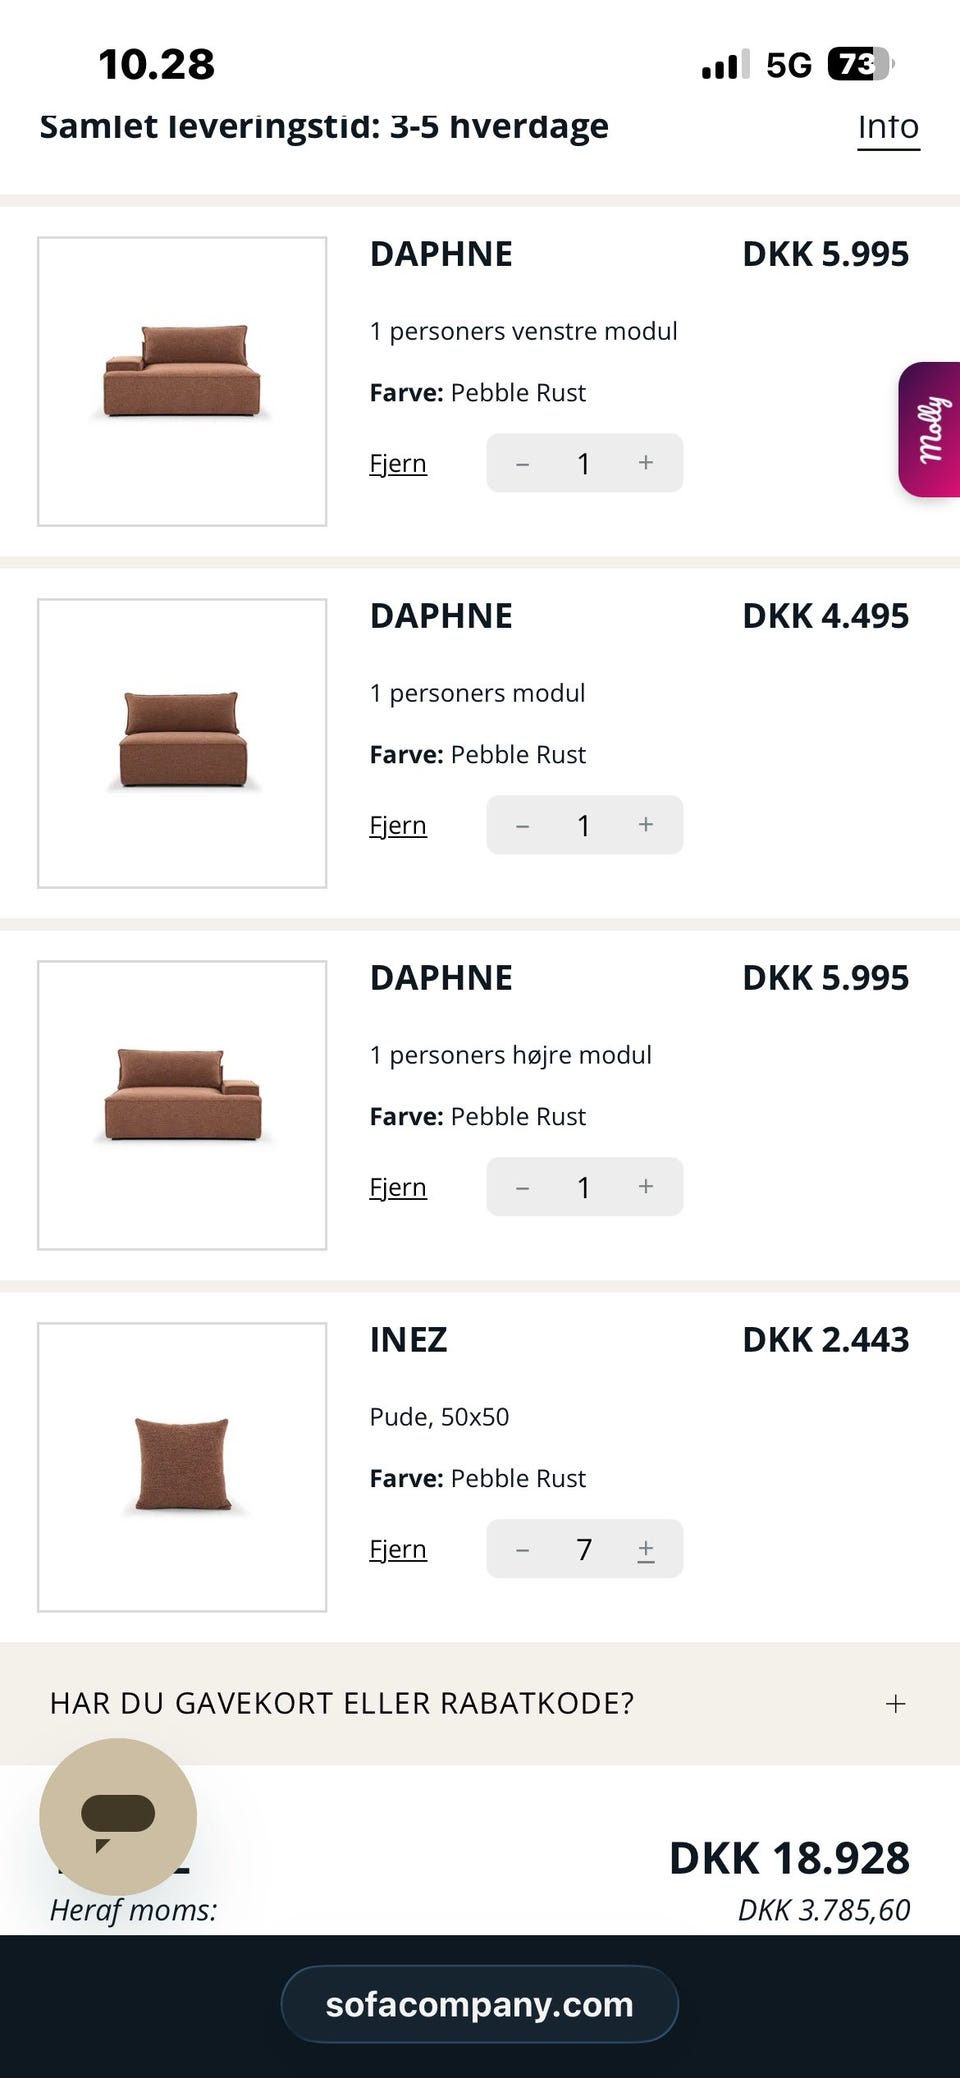The height and width of the screenshot is (2078, 960).
Task: Remove Daphne venstre modul from cart
Action: click(x=398, y=464)
